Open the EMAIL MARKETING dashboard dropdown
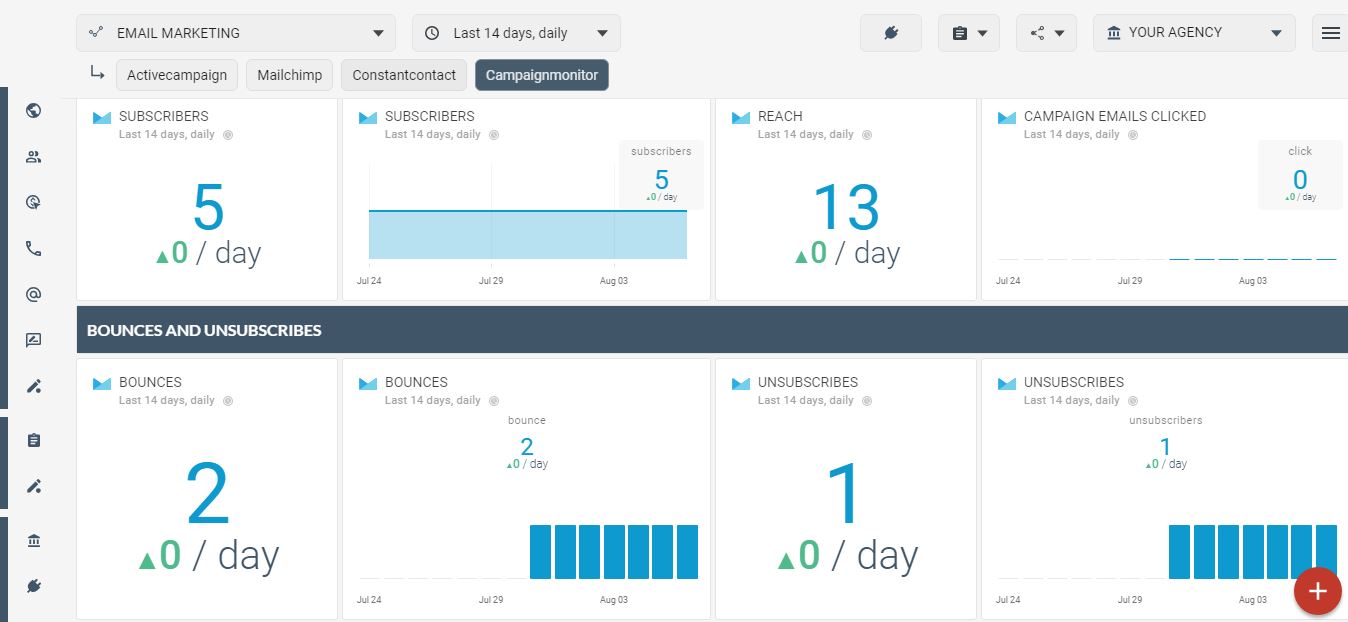The height and width of the screenshot is (622, 1348). 236,33
